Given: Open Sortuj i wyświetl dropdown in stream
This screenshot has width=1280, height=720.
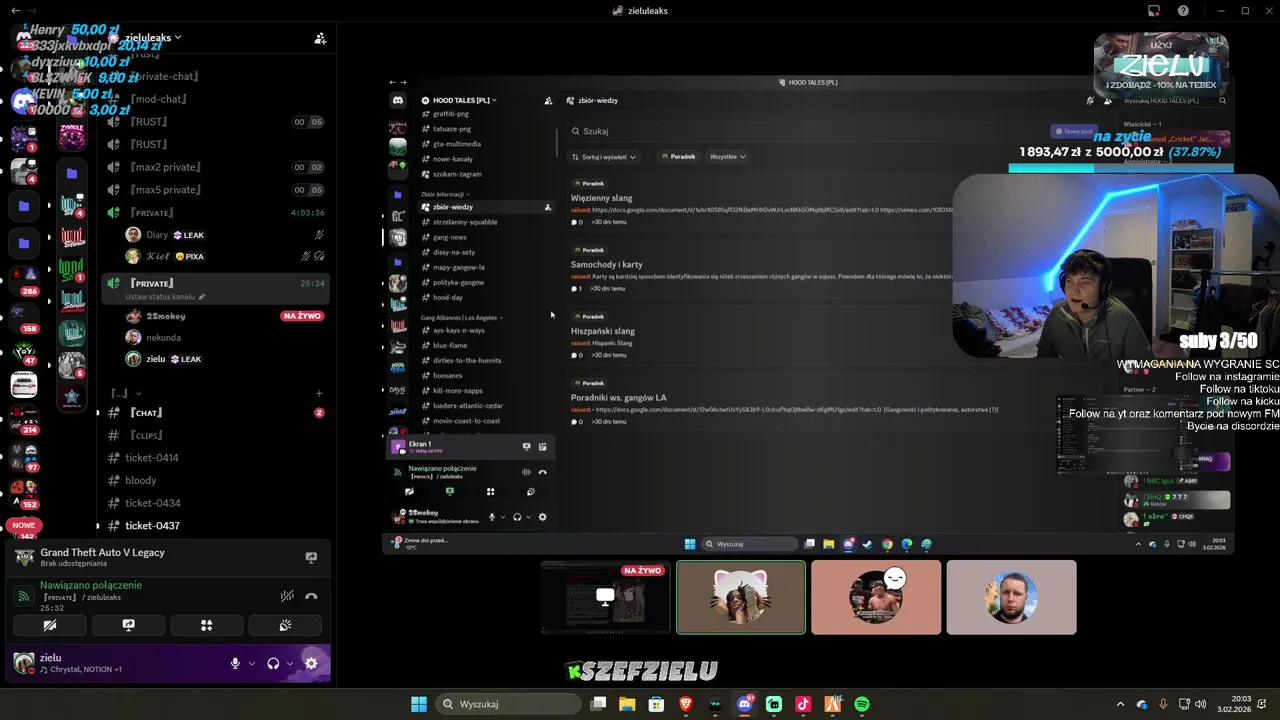Looking at the screenshot, I should coord(603,157).
